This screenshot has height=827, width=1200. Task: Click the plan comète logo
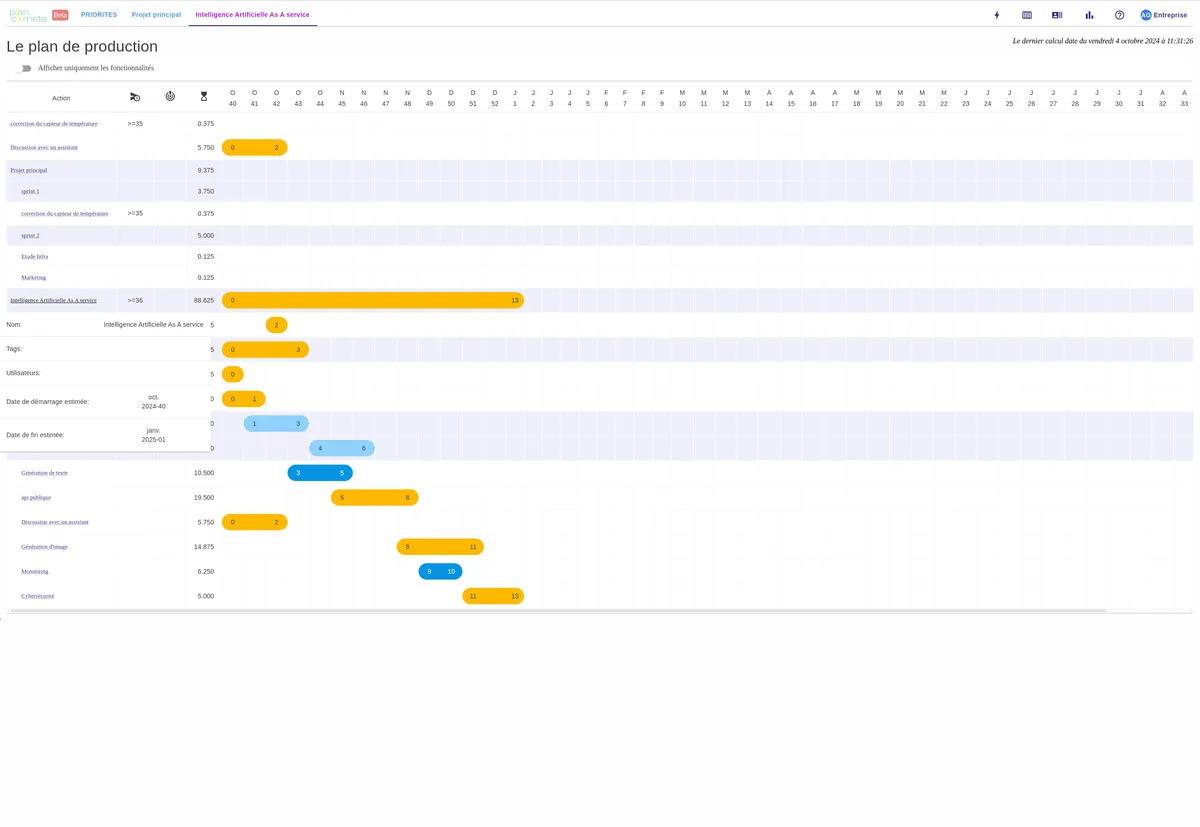28,15
